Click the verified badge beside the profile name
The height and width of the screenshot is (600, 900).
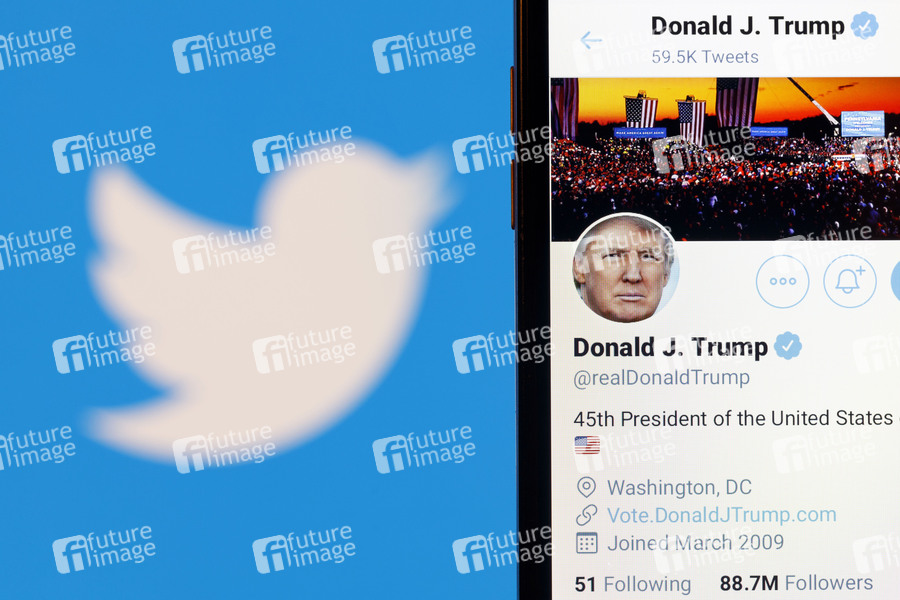click(788, 346)
